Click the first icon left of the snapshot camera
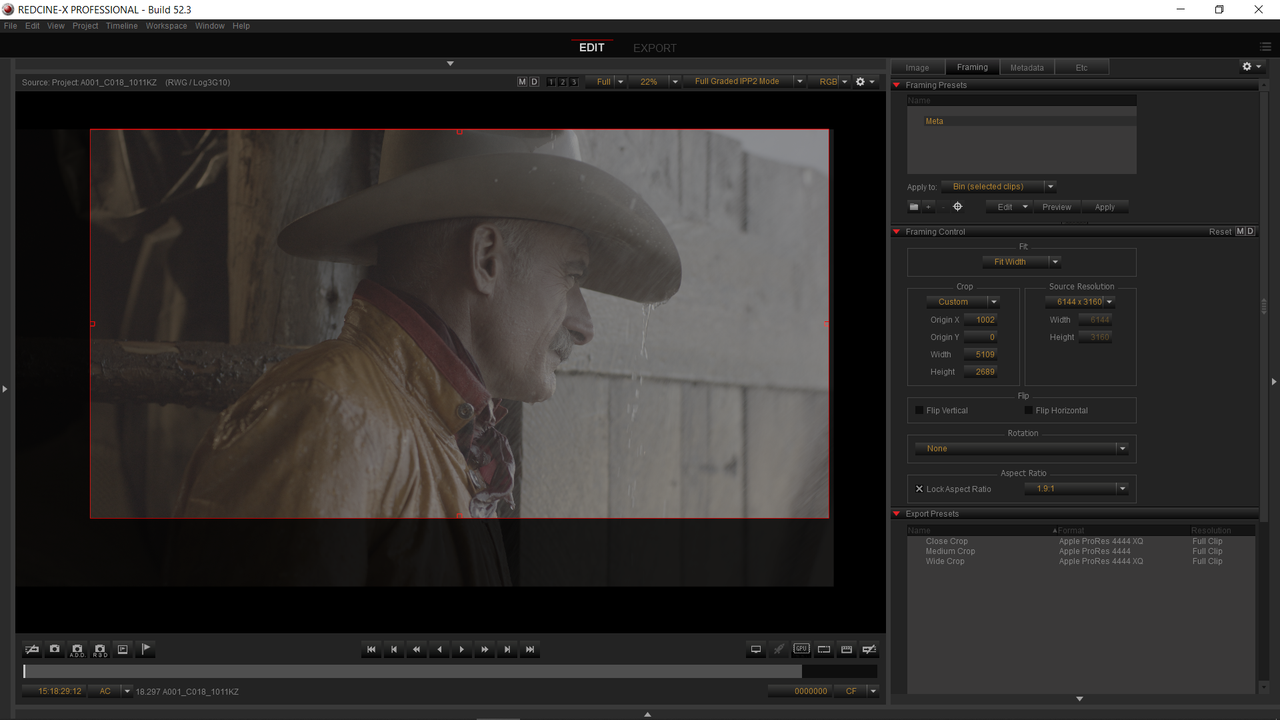The image size is (1280, 720). (x=32, y=649)
